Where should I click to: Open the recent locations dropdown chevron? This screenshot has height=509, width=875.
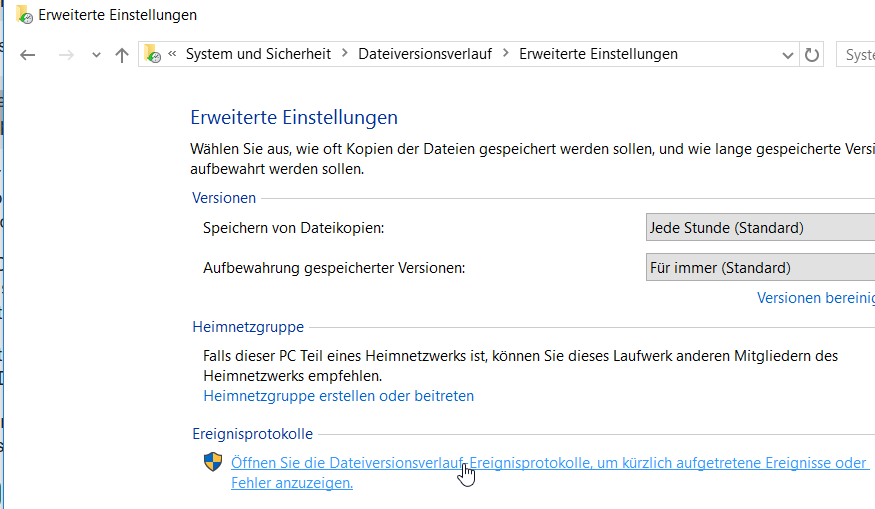[x=96, y=55]
